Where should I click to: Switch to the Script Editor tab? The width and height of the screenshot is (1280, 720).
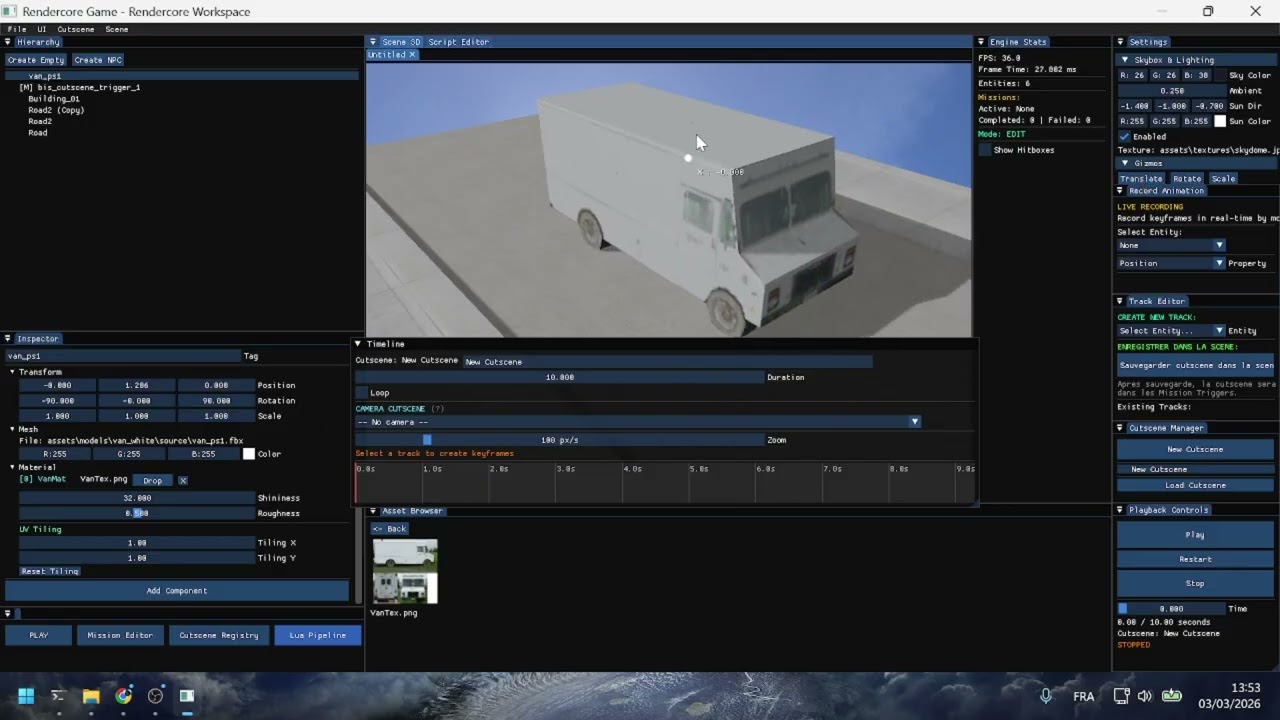(x=459, y=42)
